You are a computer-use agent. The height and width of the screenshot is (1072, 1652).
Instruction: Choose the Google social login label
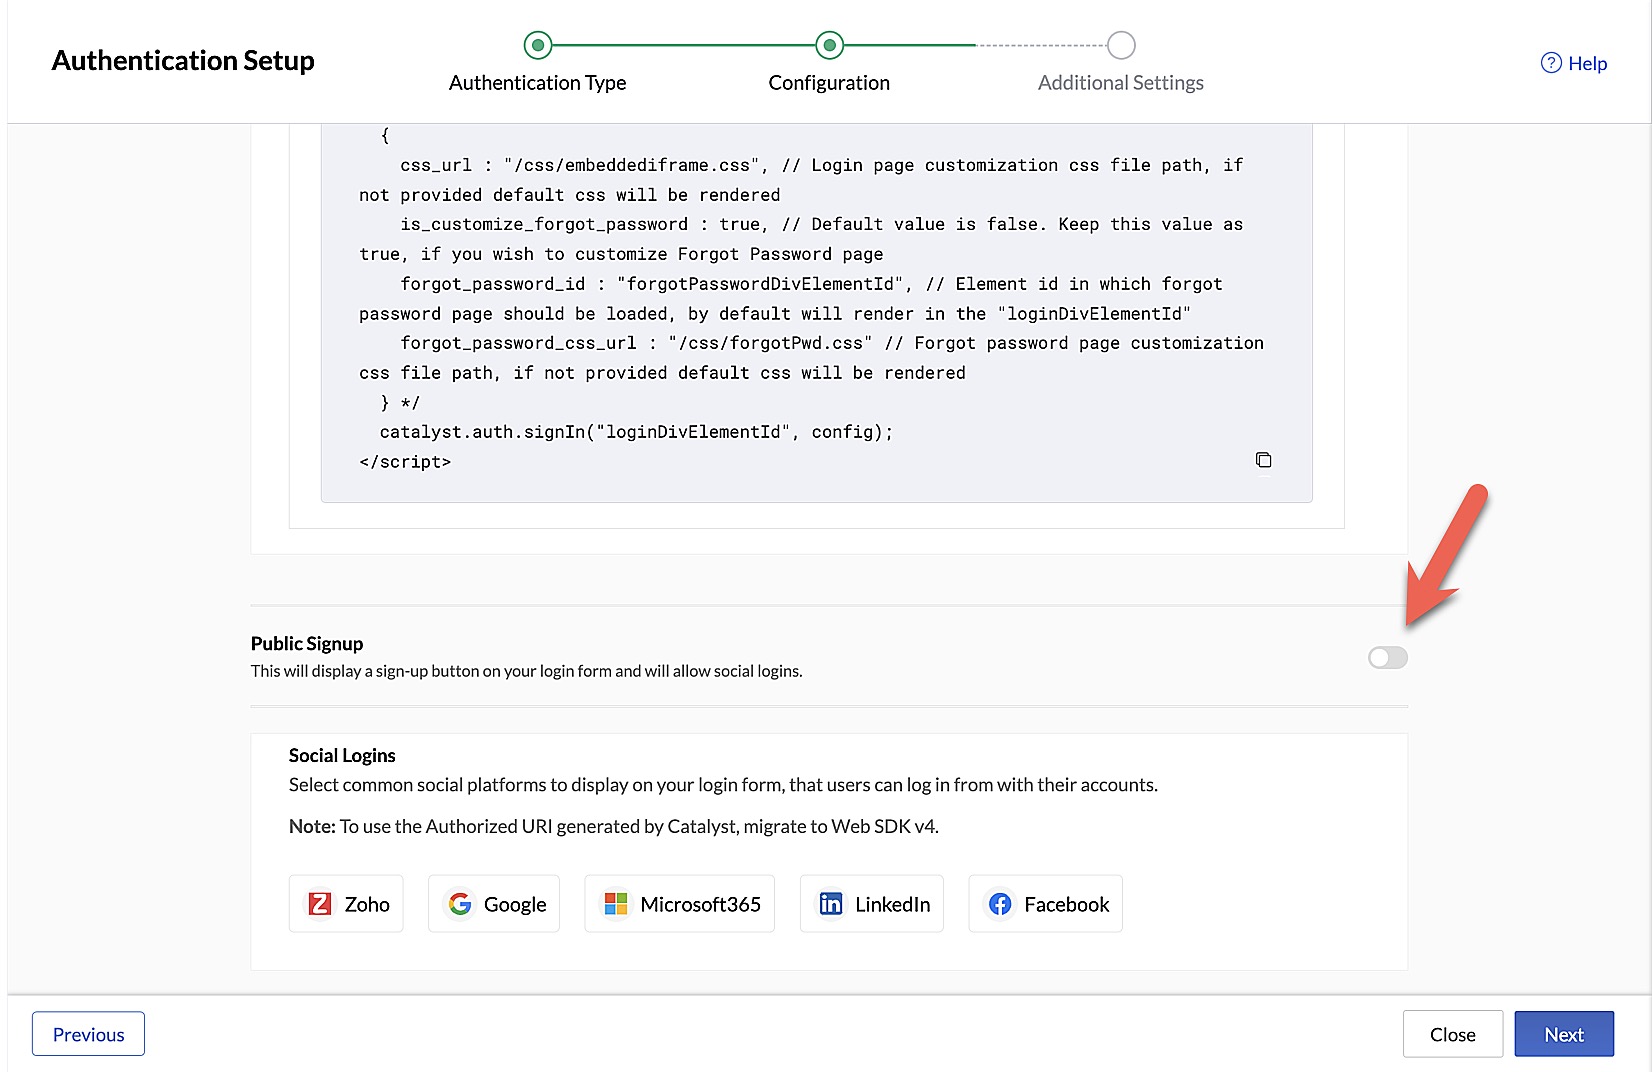click(515, 904)
